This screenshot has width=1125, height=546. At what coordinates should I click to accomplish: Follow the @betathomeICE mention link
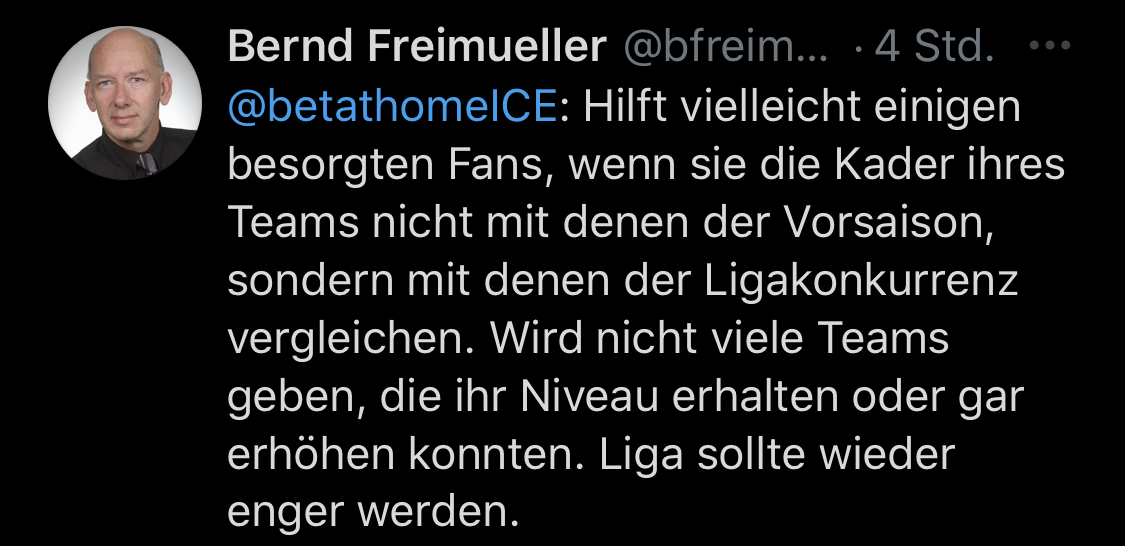[391, 108]
